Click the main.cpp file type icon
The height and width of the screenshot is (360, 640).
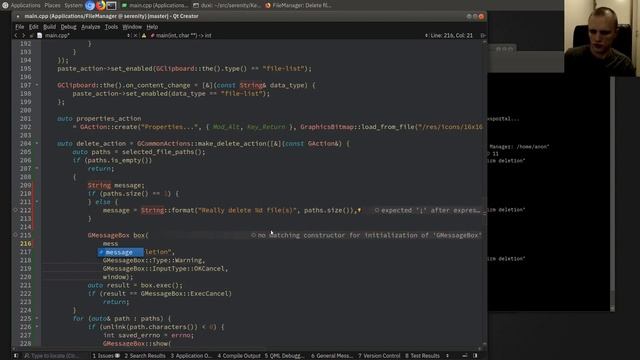pos(40,36)
